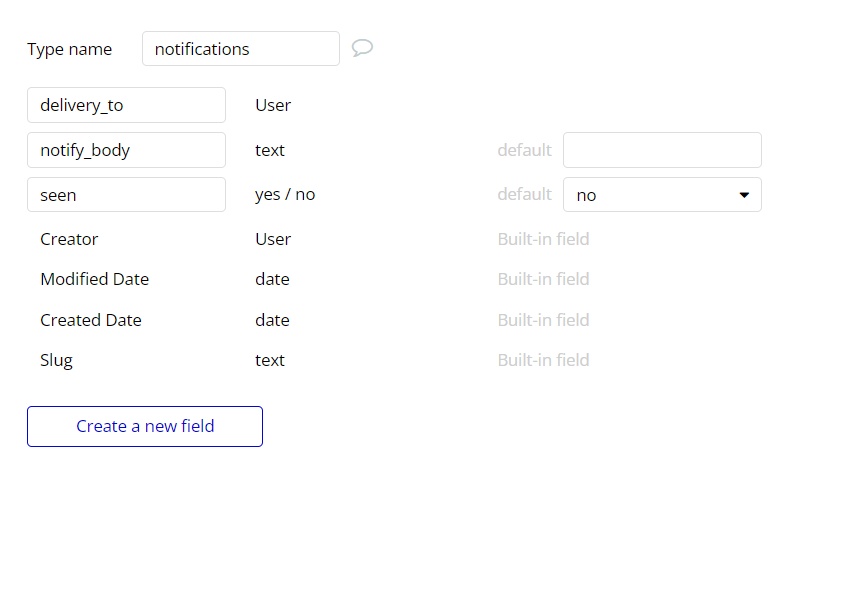Click the Creator built-in field name
862x592 pixels.
click(x=69, y=239)
